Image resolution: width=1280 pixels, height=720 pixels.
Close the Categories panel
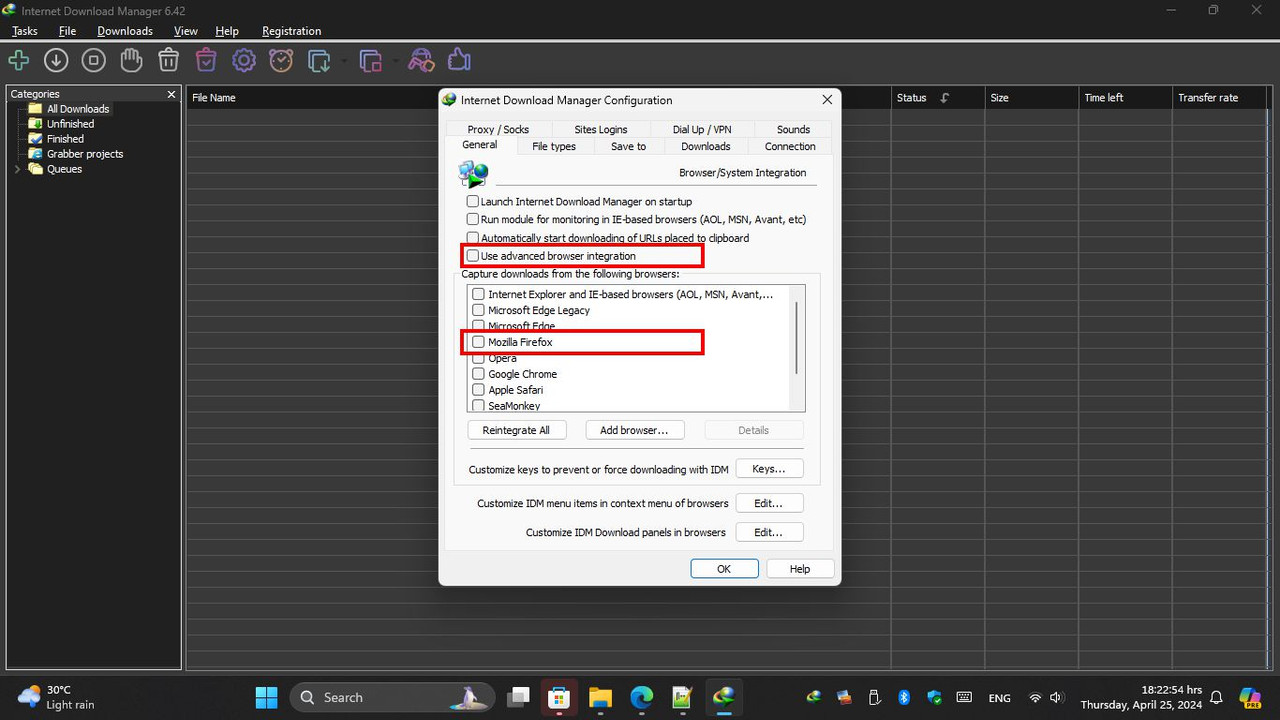click(x=171, y=94)
